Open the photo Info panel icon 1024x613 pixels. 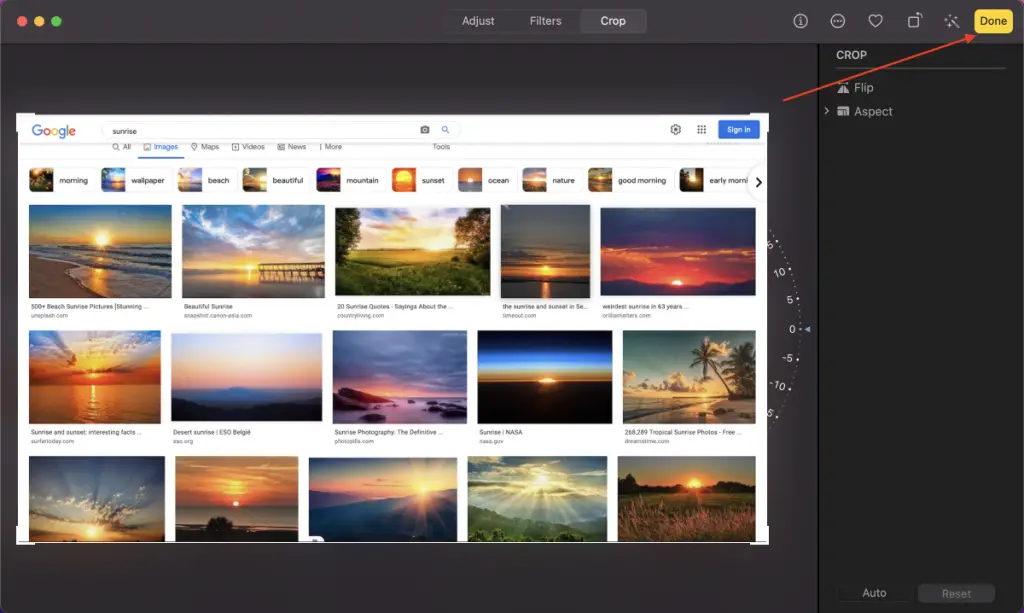click(x=800, y=21)
